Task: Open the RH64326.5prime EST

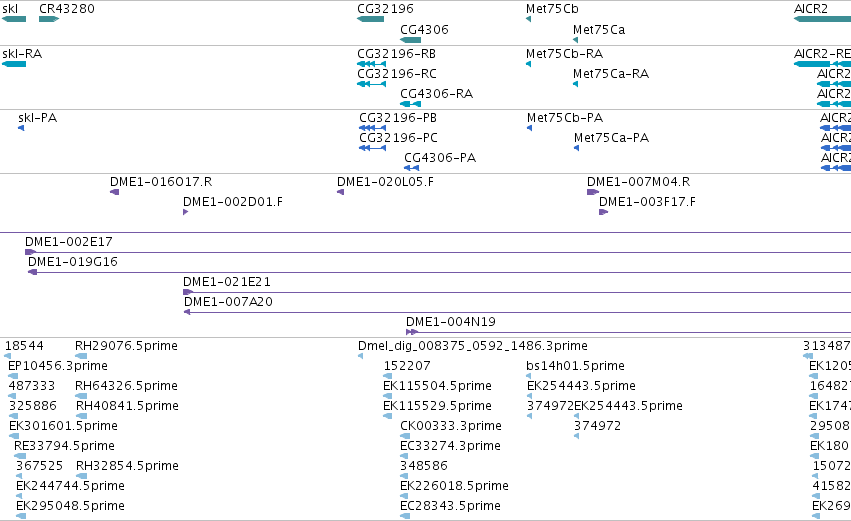Action: click(81, 396)
